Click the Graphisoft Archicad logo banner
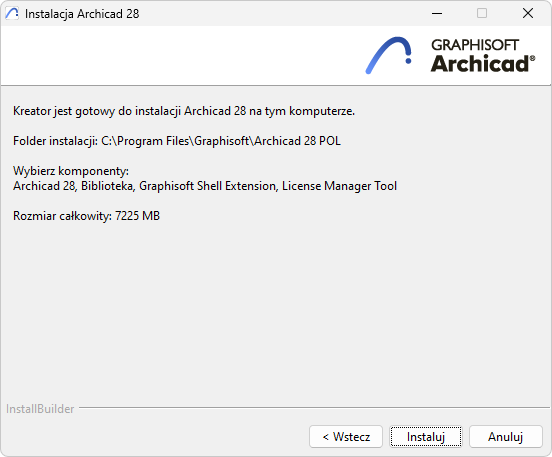Image resolution: width=552 pixels, height=457 pixels. 450,55
